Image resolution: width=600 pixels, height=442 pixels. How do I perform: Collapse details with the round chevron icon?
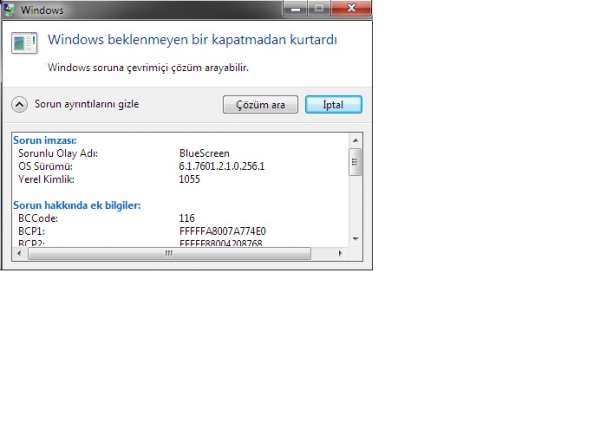tap(20, 104)
